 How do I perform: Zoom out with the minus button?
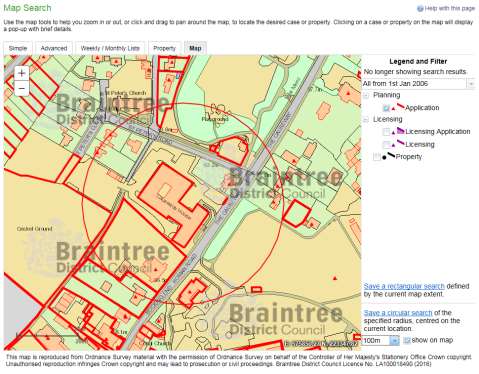coord(22,89)
